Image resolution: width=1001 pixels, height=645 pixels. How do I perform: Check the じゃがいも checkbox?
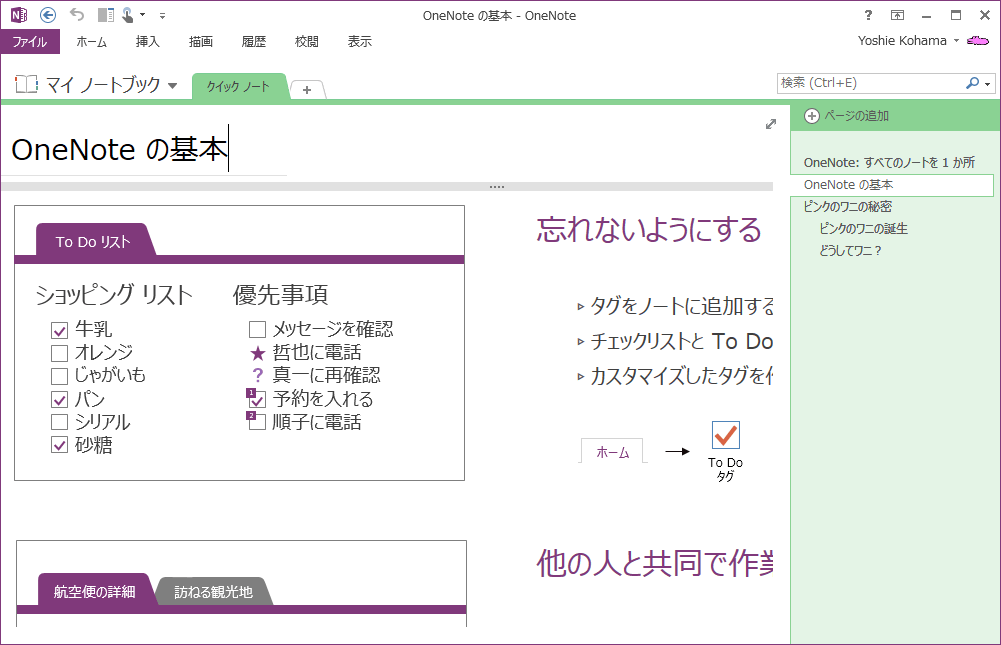point(59,376)
